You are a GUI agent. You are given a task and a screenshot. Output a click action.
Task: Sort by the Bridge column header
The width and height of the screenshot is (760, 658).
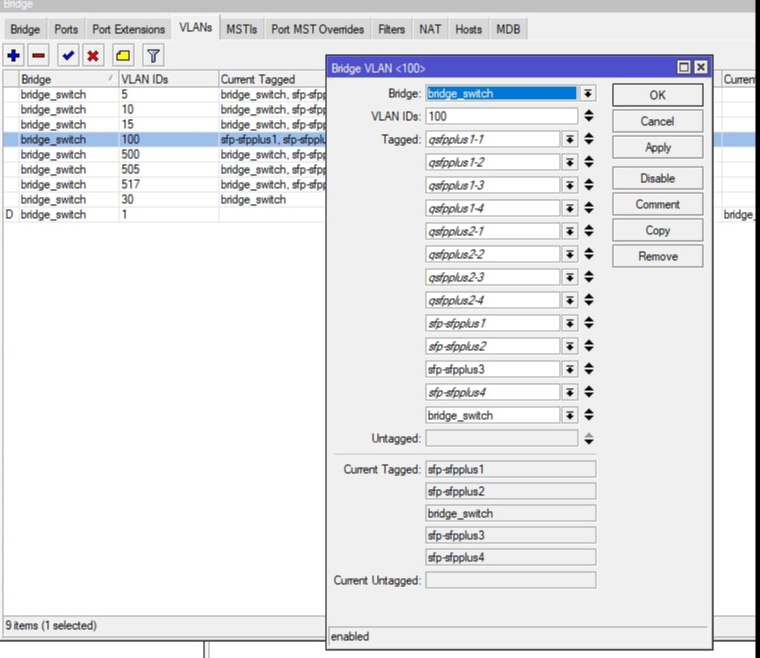click(x=68, y=79)
